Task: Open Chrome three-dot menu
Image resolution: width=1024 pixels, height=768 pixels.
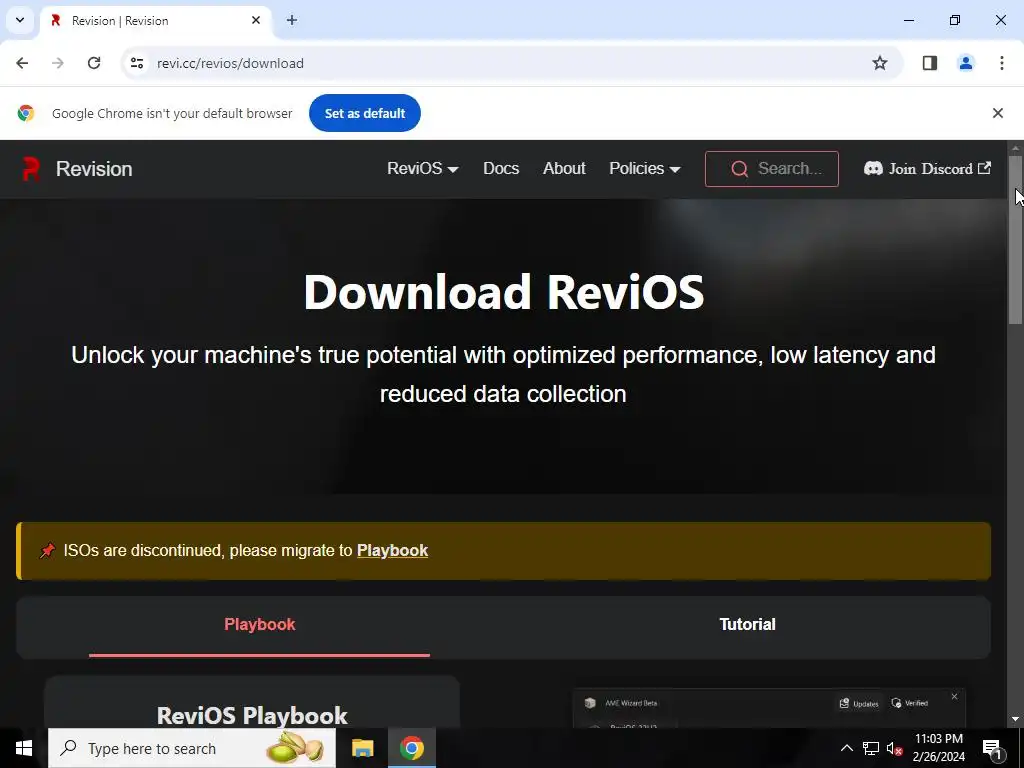Action: [x=1002, y=63]
